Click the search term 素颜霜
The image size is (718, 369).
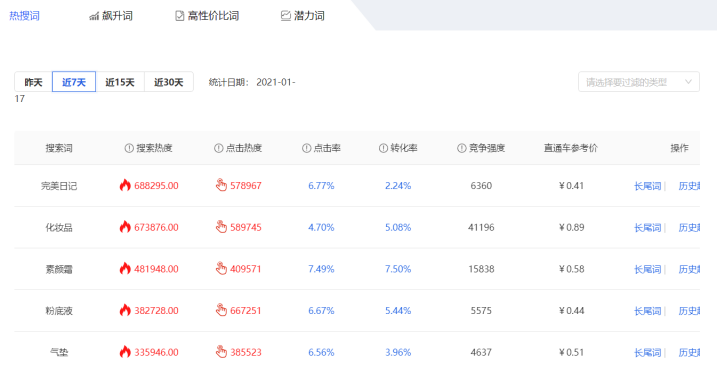click(59, 269)
